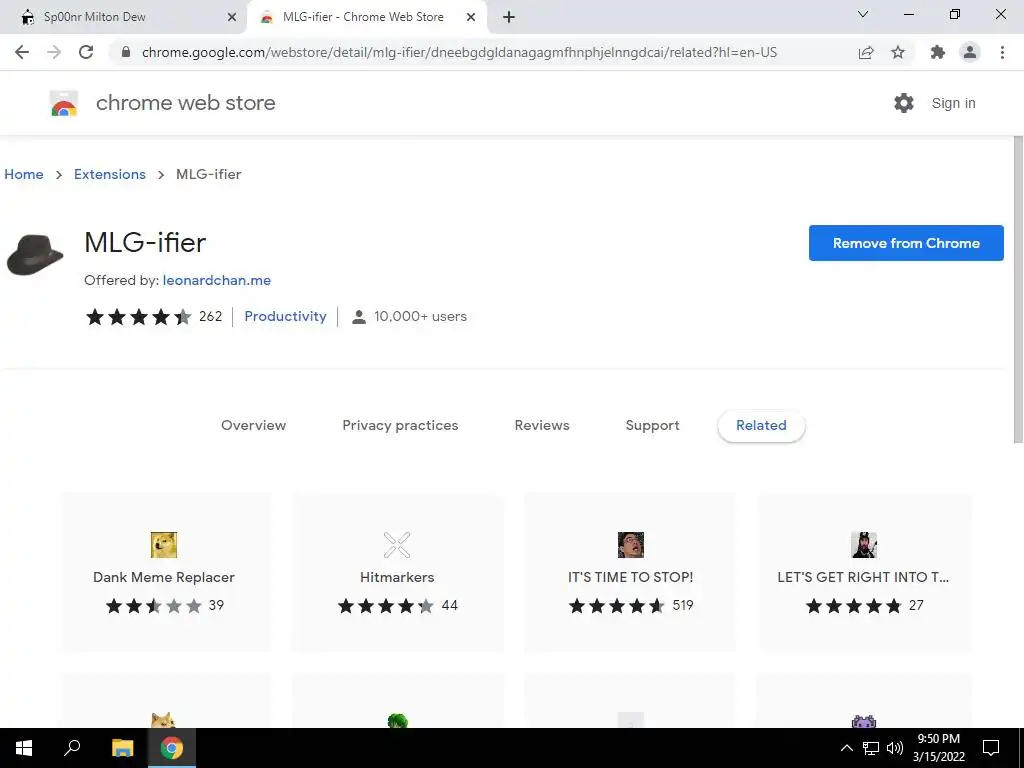Click the Hitmarkers crosshair icon
This screenshot has height=768, width=1024.
pos(397,545)
